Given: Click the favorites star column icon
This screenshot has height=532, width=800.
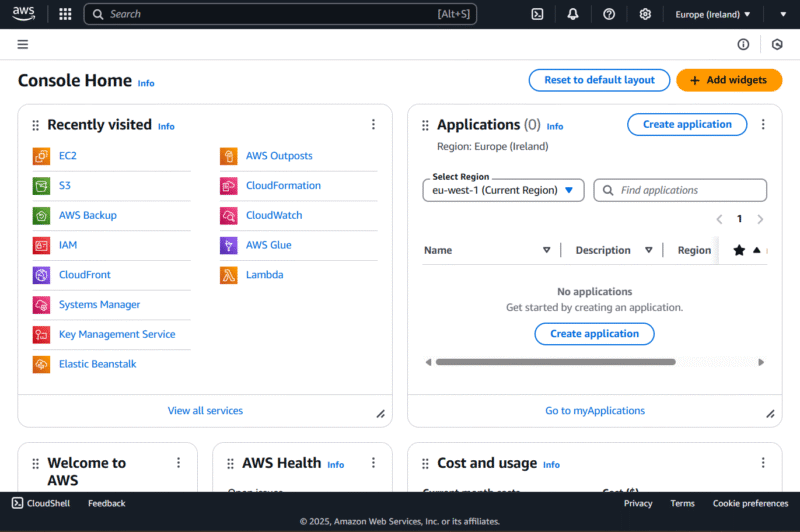Looking at the screenshot, I should pos(739,250).
